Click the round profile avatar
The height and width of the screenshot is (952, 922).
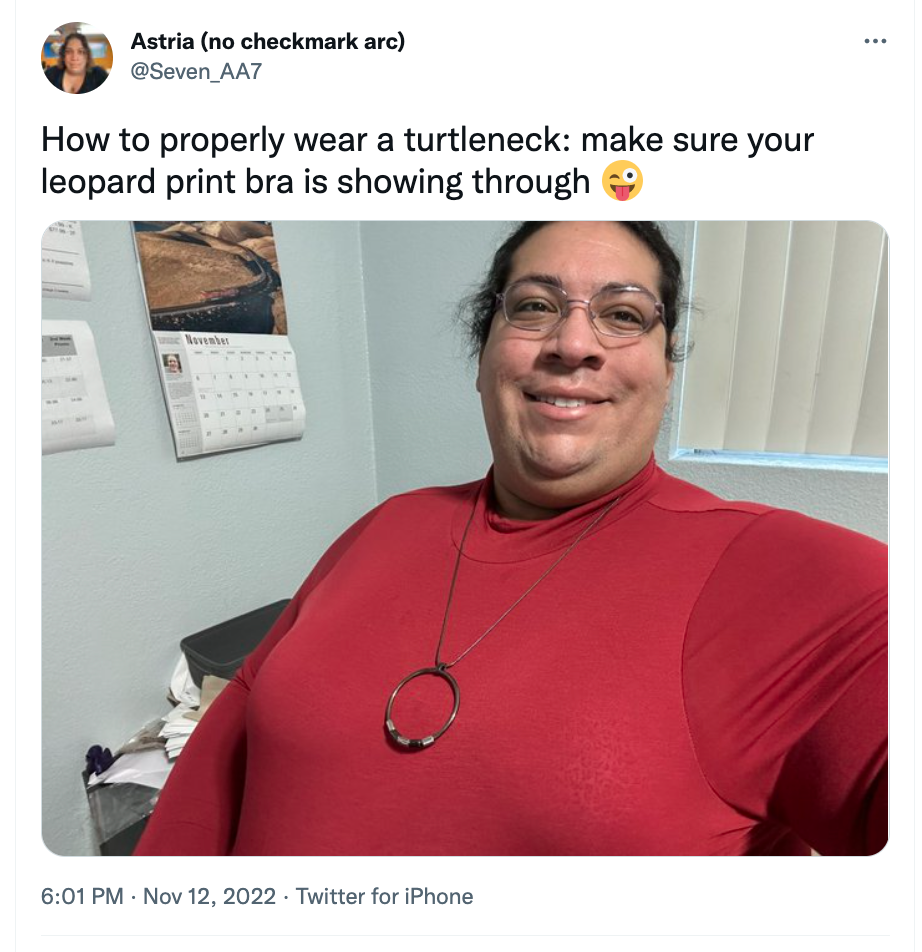coord(77,58)
